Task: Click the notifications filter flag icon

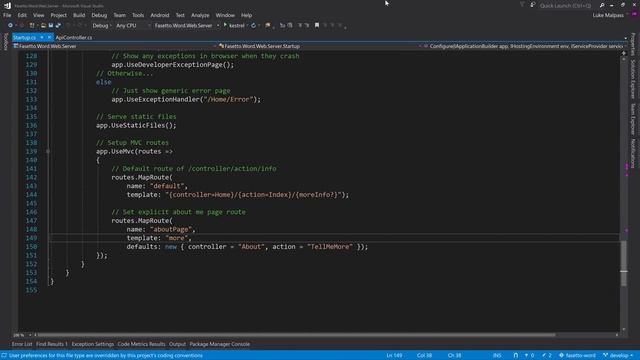Action: [x=522, y=5]
